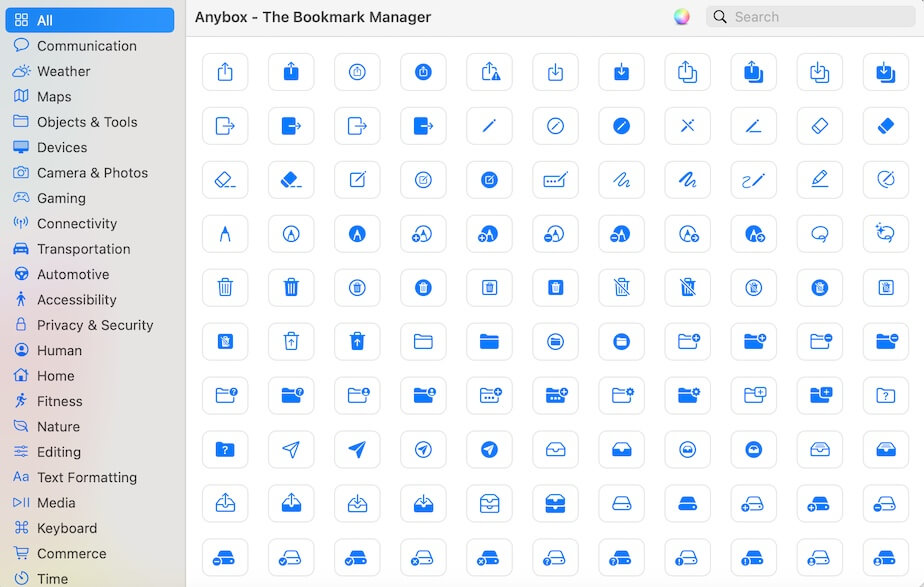Click the eraser icon
924x587 pixels.
coord(819,126)
